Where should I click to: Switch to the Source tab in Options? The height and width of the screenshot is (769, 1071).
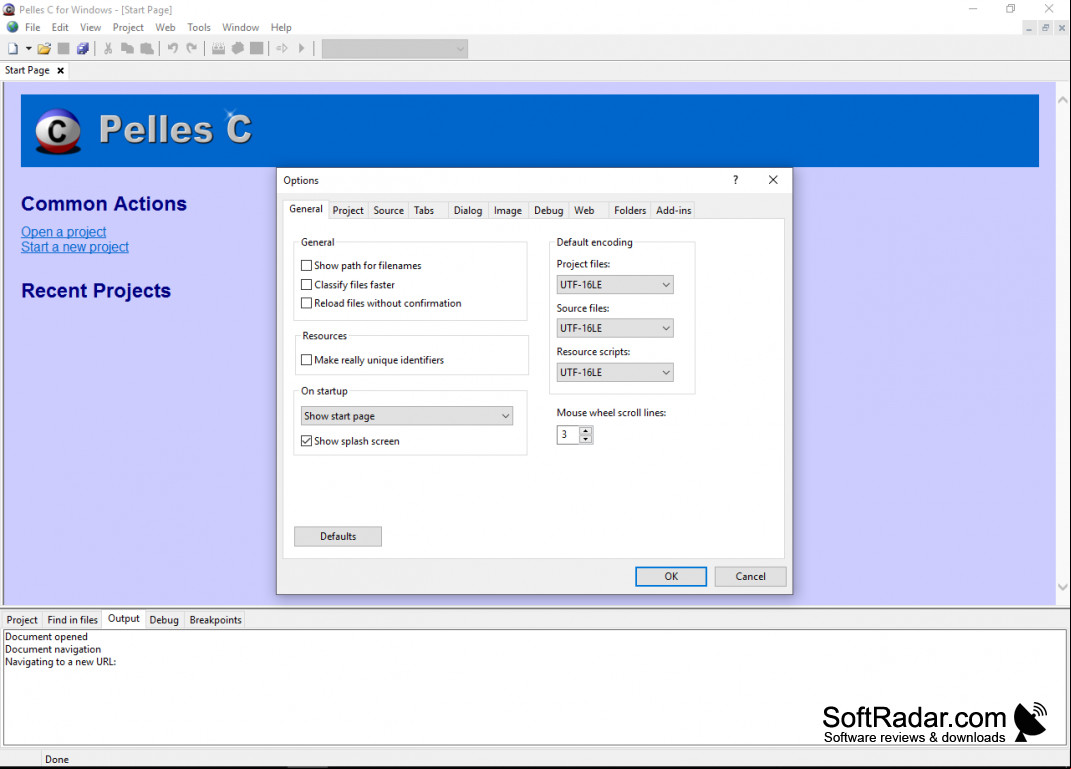pos(389,210)
